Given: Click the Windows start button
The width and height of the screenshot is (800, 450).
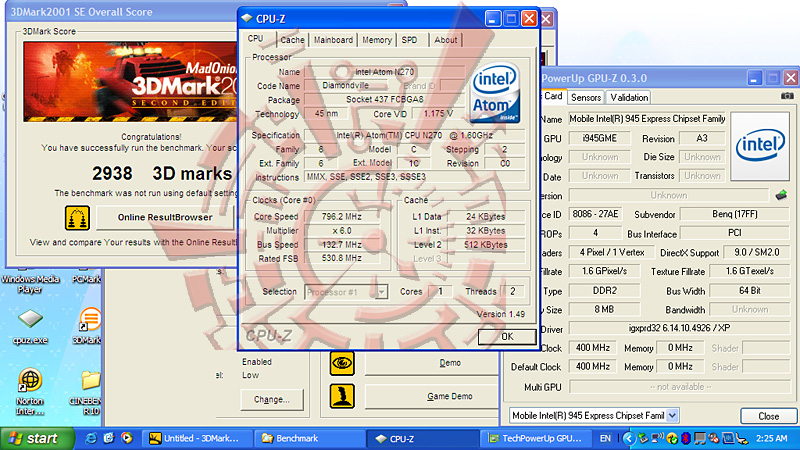Looking at the screenshot, I should point(37,438).
